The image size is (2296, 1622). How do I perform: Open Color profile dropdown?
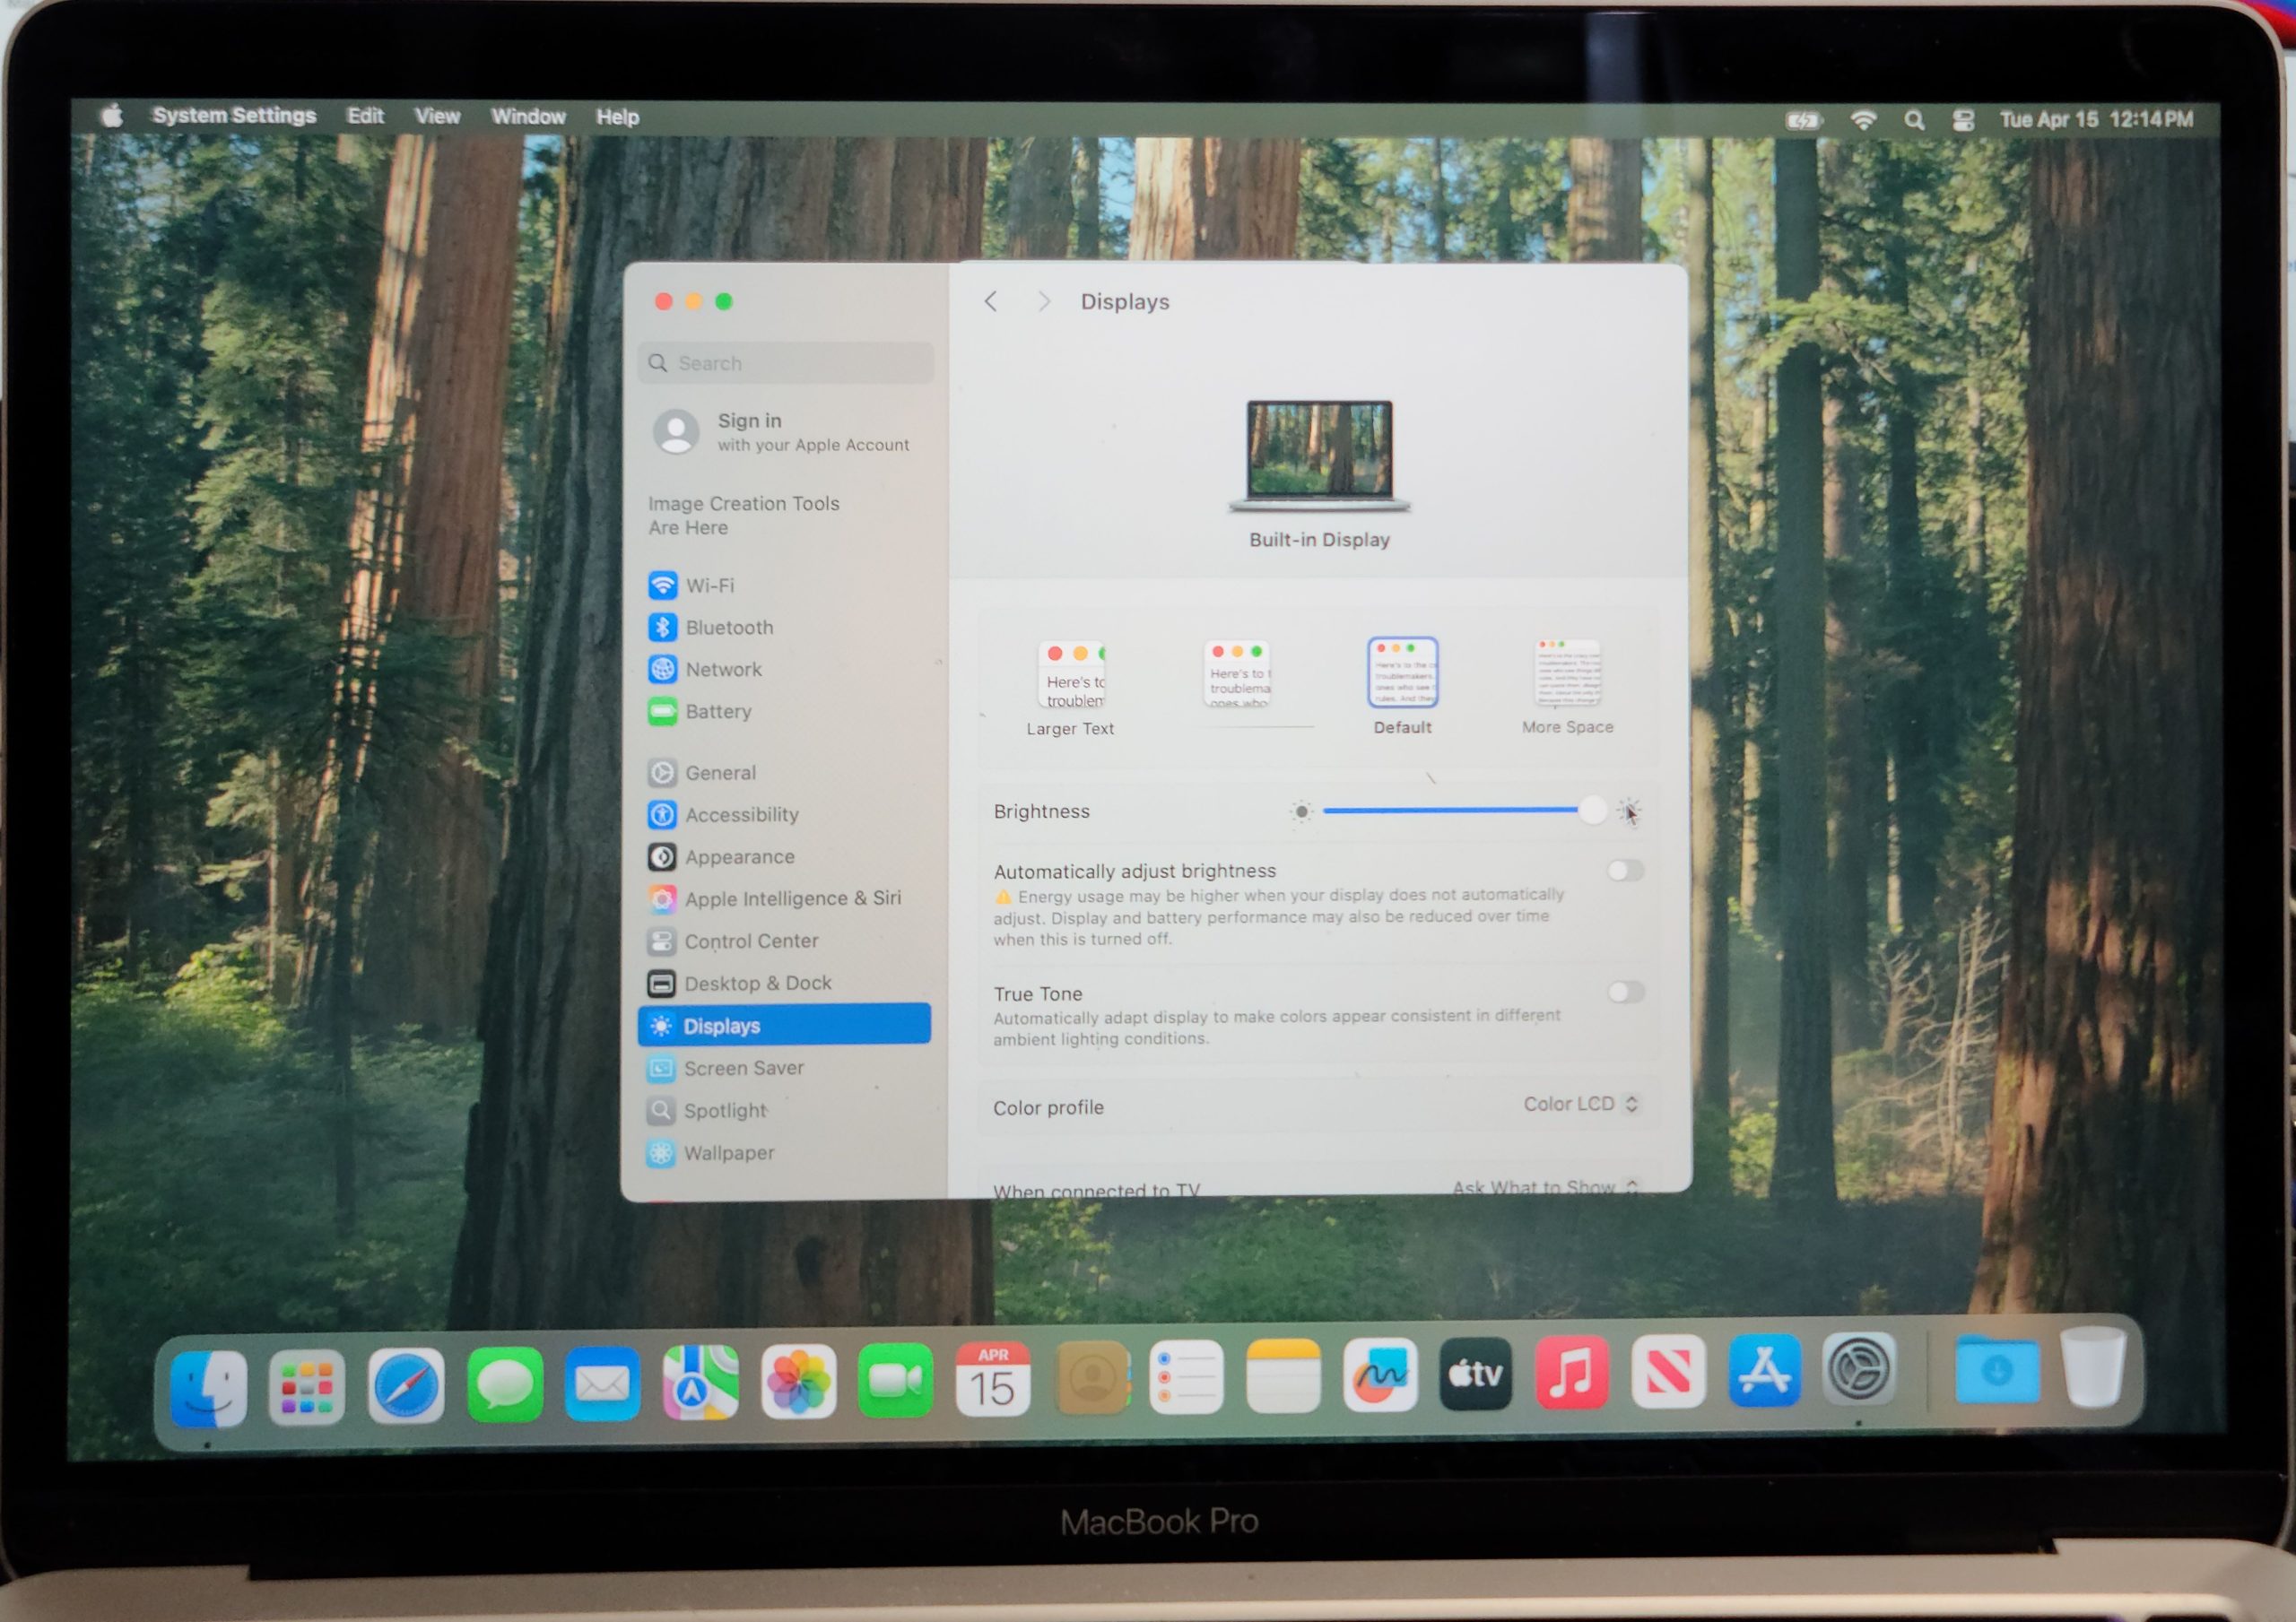pos(1579,1104)
